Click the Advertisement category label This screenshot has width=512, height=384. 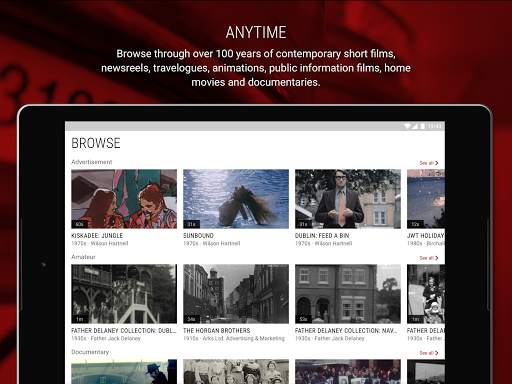pos(92,162)
